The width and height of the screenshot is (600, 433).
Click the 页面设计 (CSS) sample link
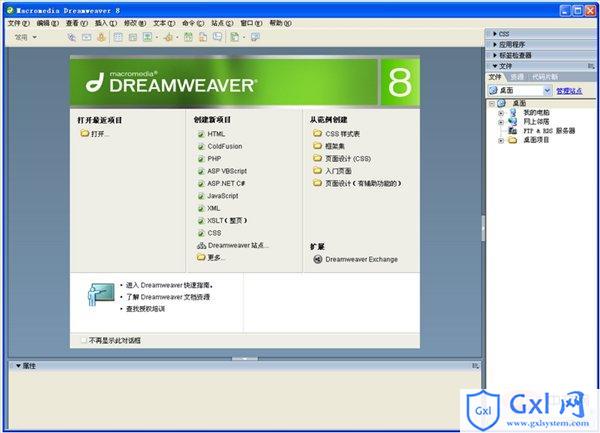pyautogui.click(x=348, y=159)
